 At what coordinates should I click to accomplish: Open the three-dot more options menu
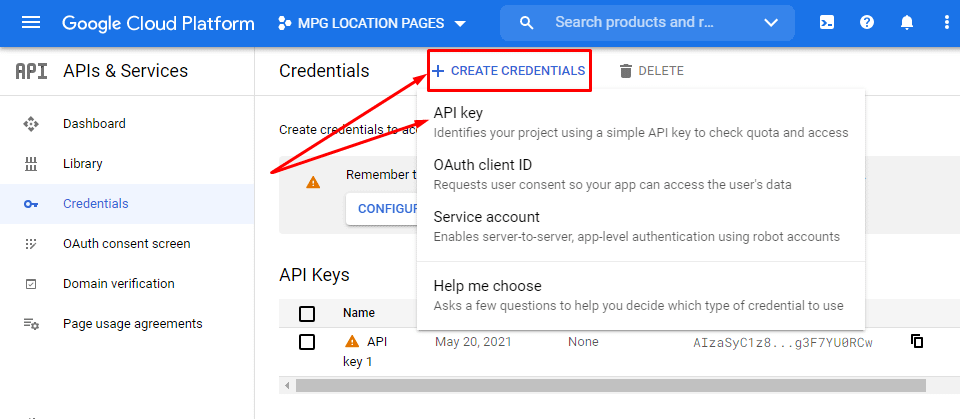pyautogui.click(x=946, y=23)
